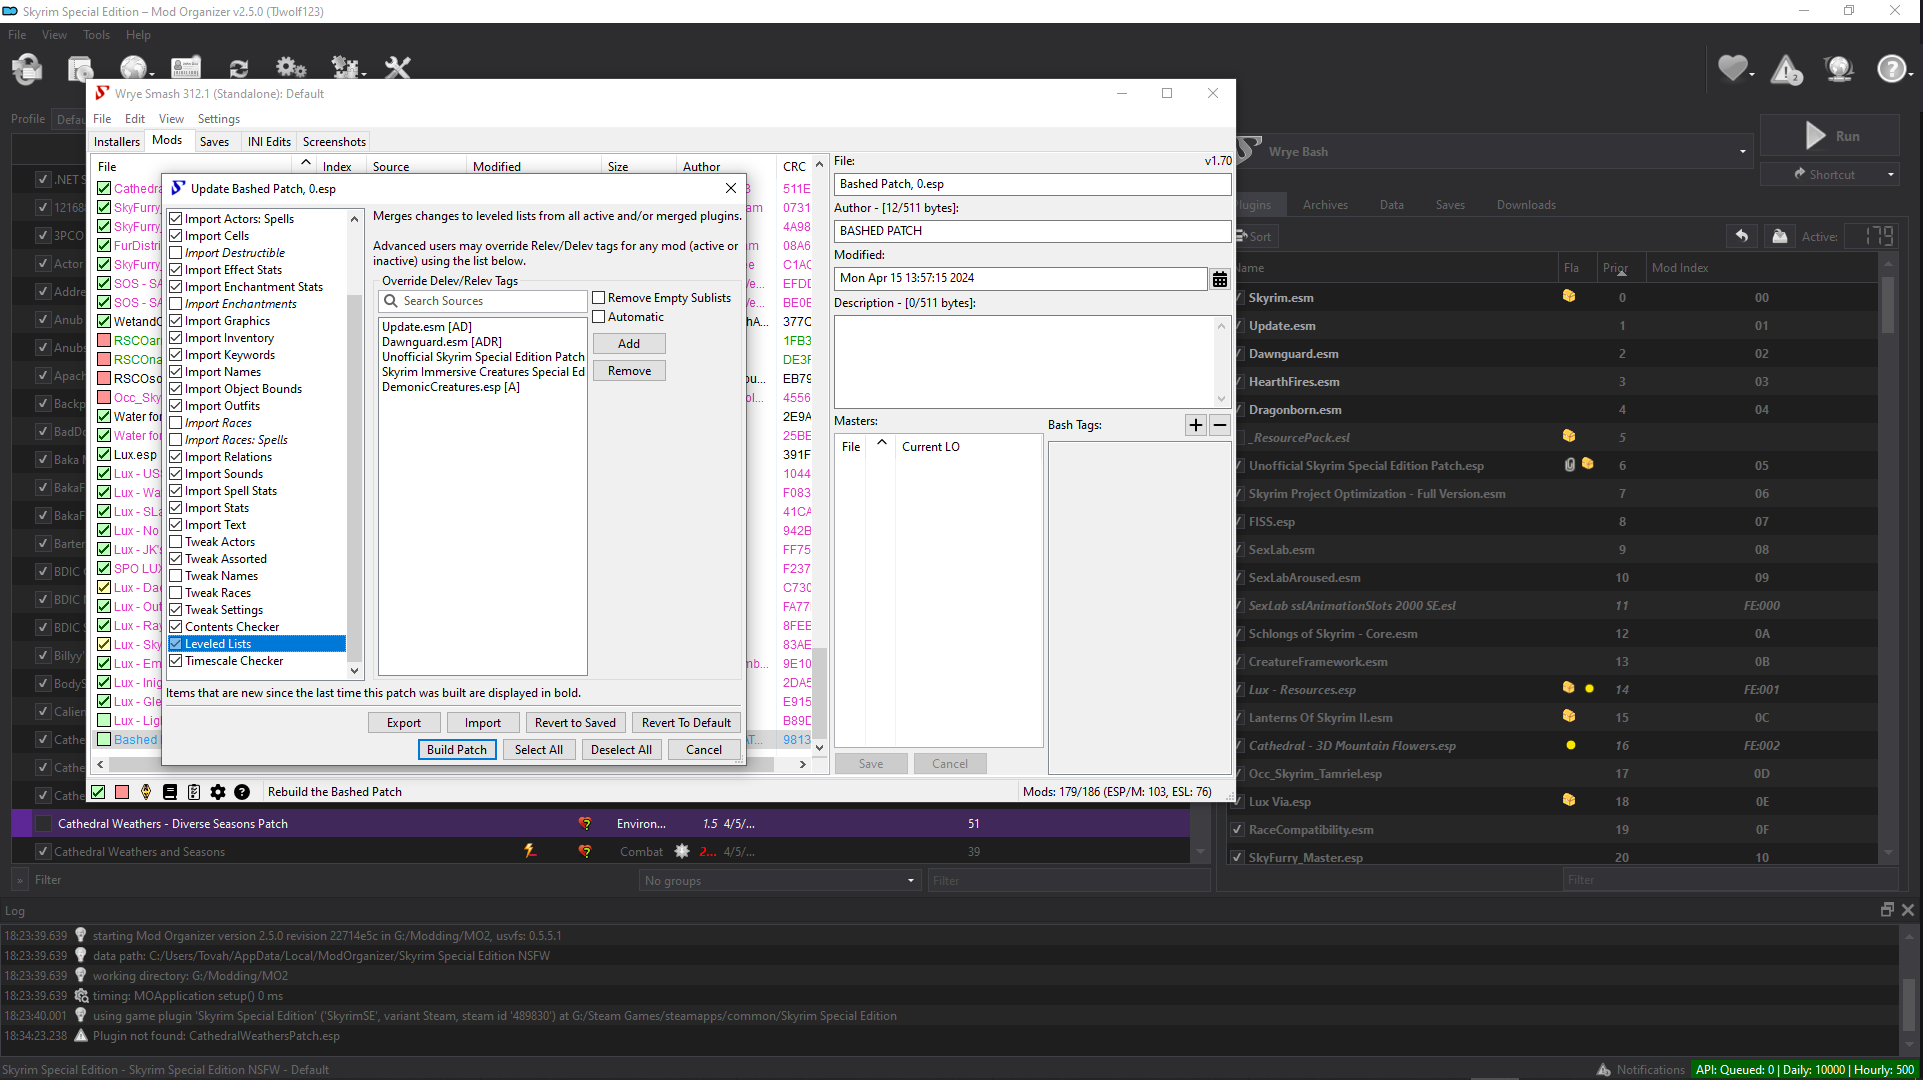The image size is (1923, 1080).
Task: Switch to Archives tab in Mod Organizer
Action: coord(1325,205)
